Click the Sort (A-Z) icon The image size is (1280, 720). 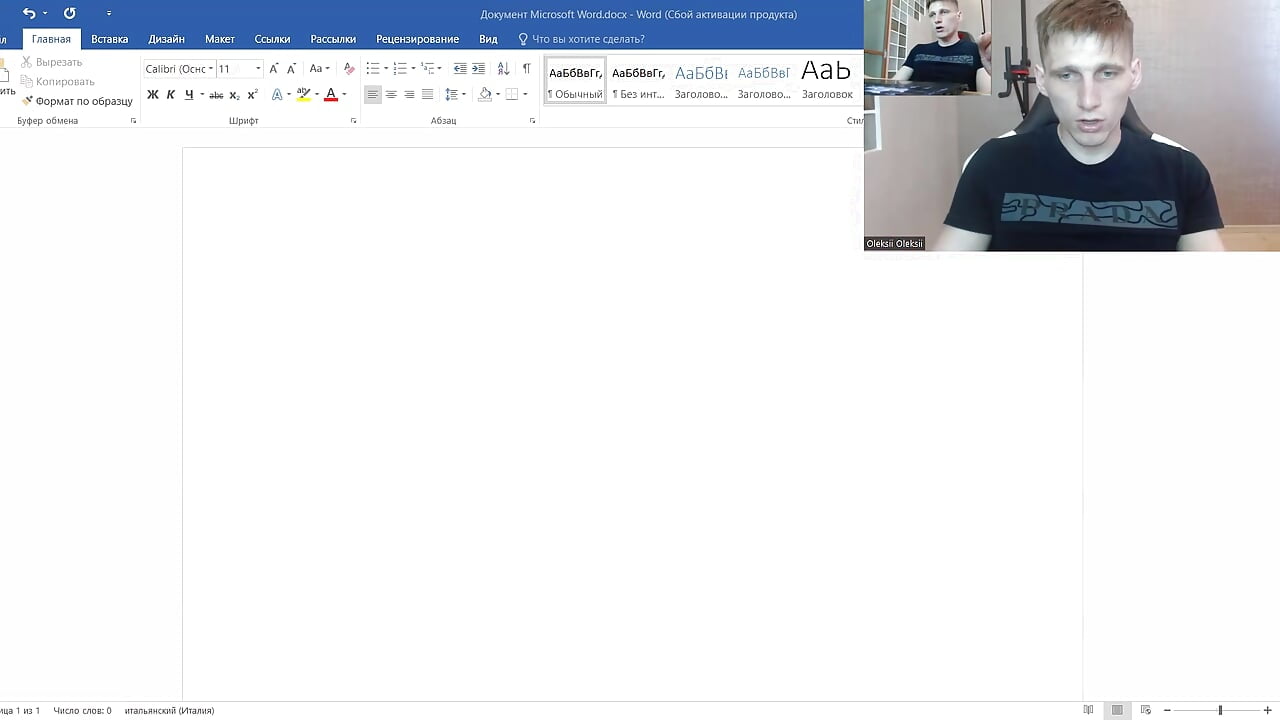503,69
